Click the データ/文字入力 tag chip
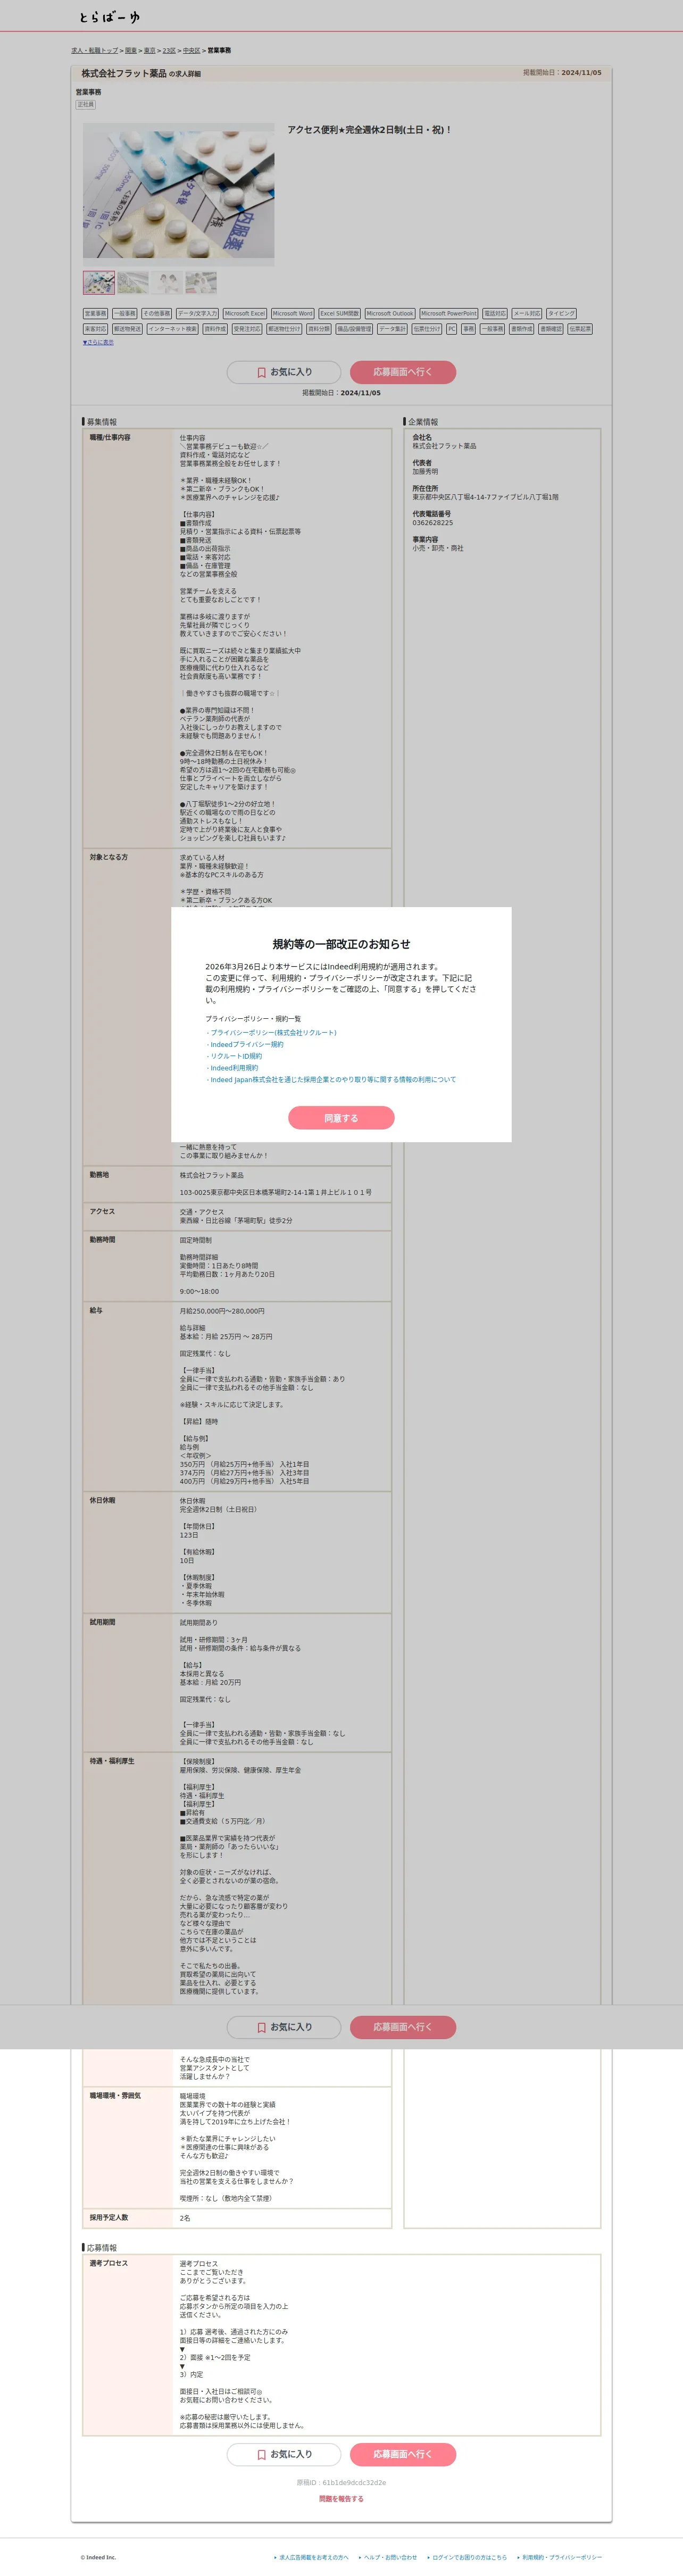Screen dimensions: 683x2576 [x=198, y=314]
